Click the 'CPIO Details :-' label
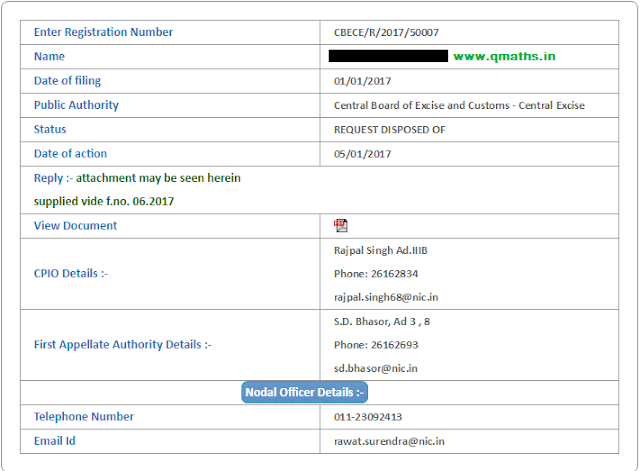Screen dimensions: 640x471 point(71,273)
